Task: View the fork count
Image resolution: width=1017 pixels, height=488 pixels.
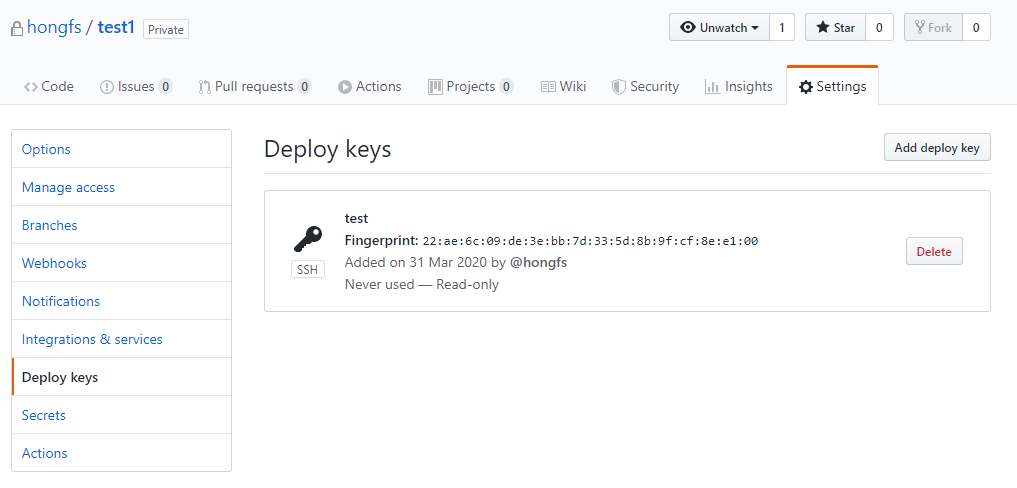Action: (x=976, y=28)
